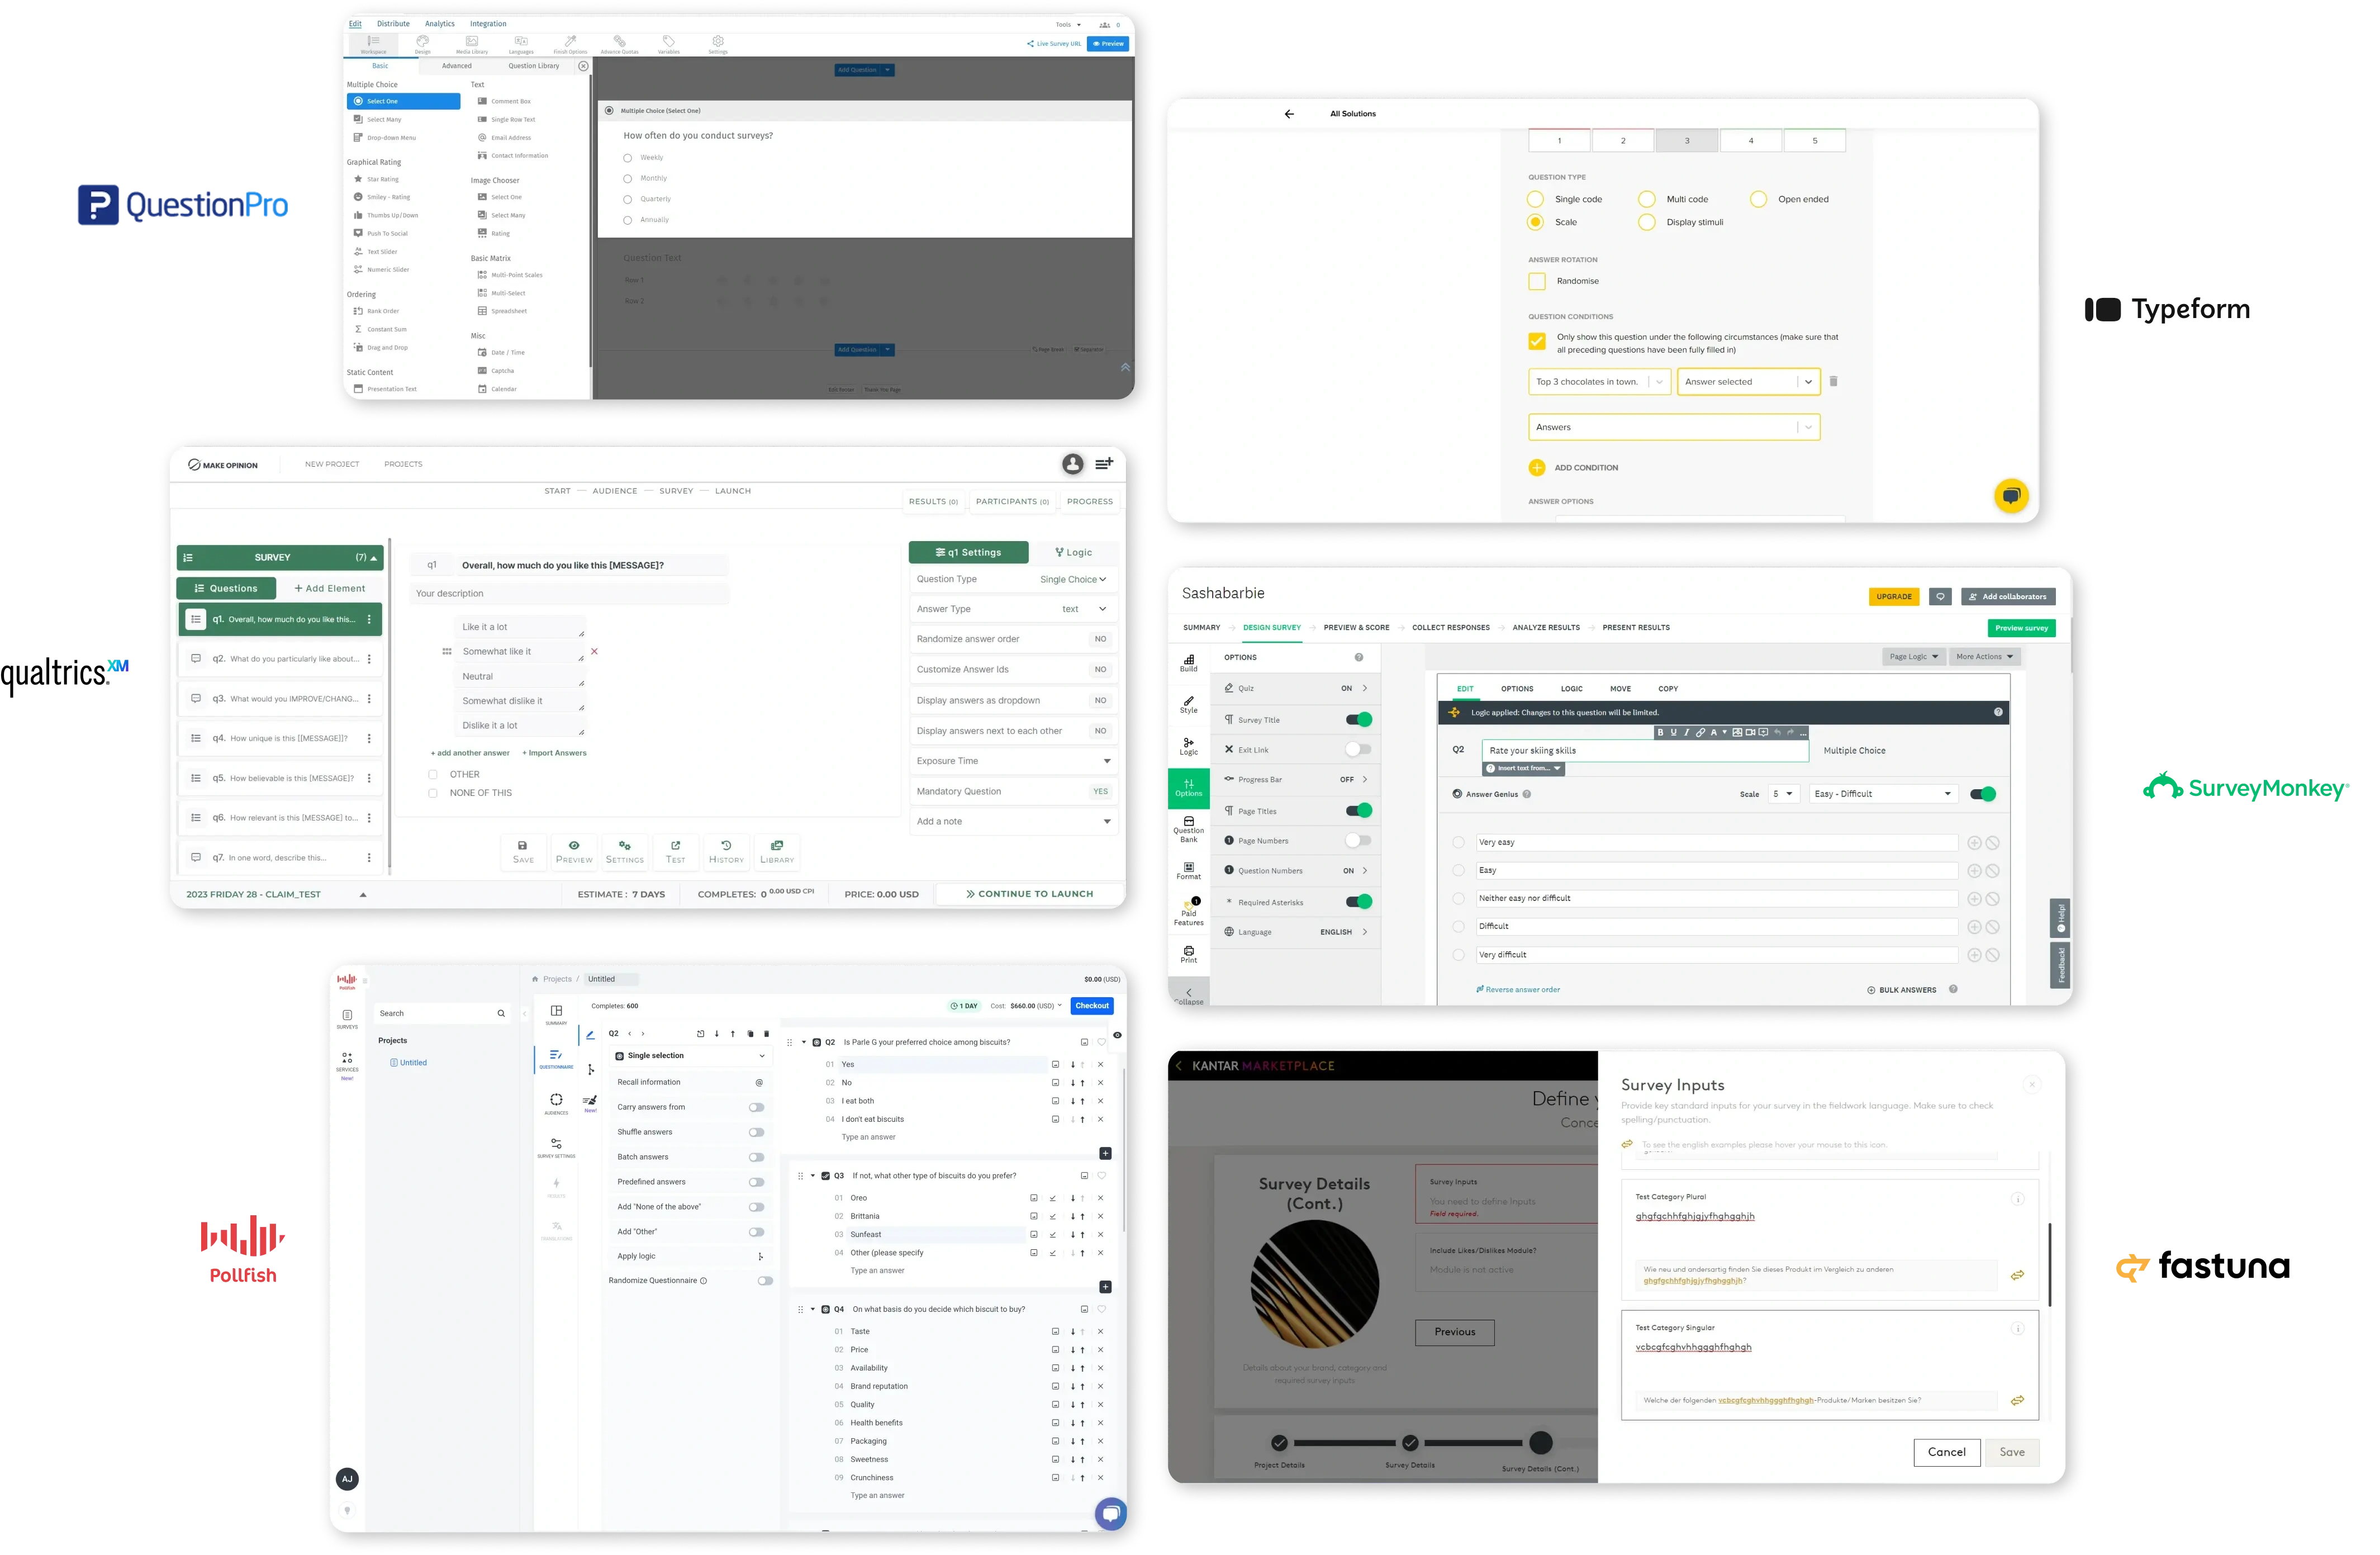Click the Checkout button
This screenshot has width=2380, height=1555.
click(x=1092, y=1006)
